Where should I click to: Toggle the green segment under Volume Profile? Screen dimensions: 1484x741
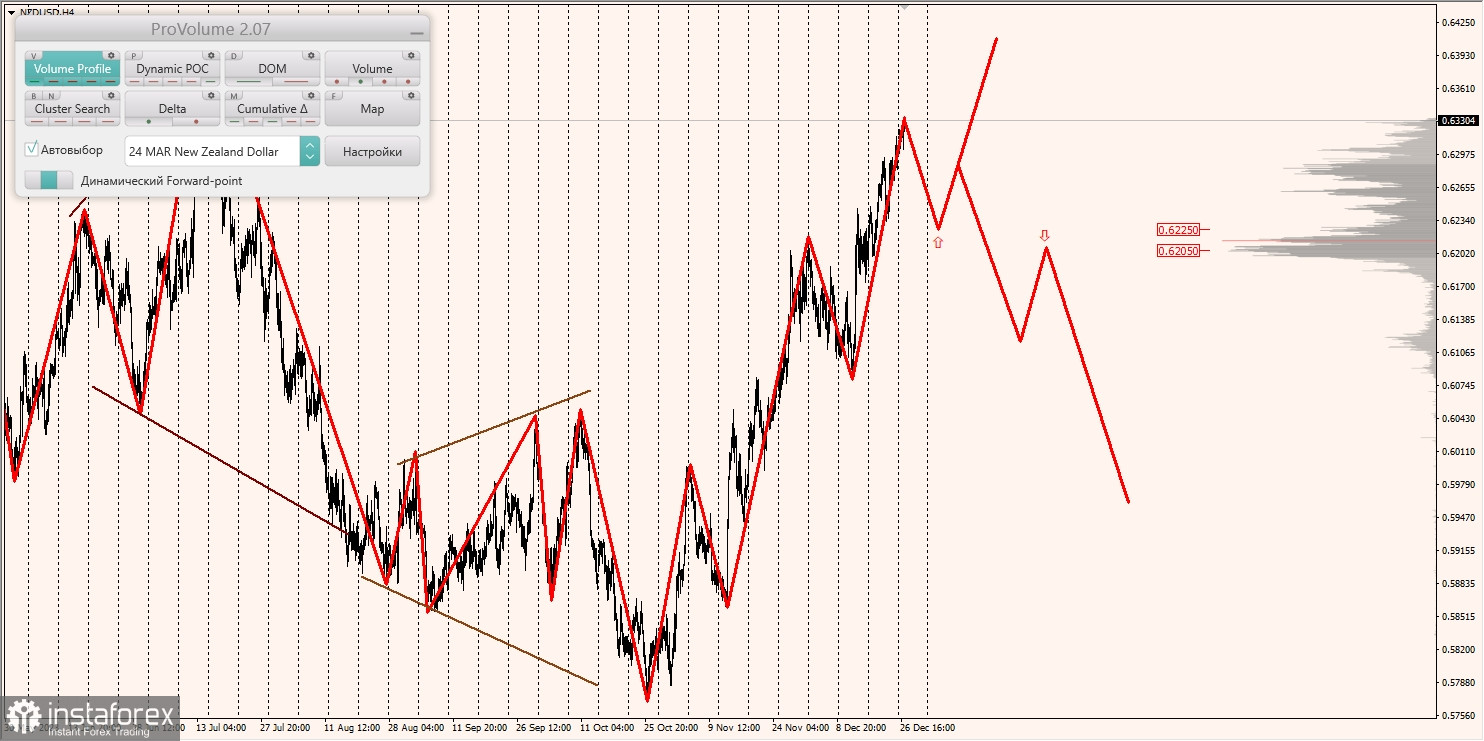tap(36, 81)
